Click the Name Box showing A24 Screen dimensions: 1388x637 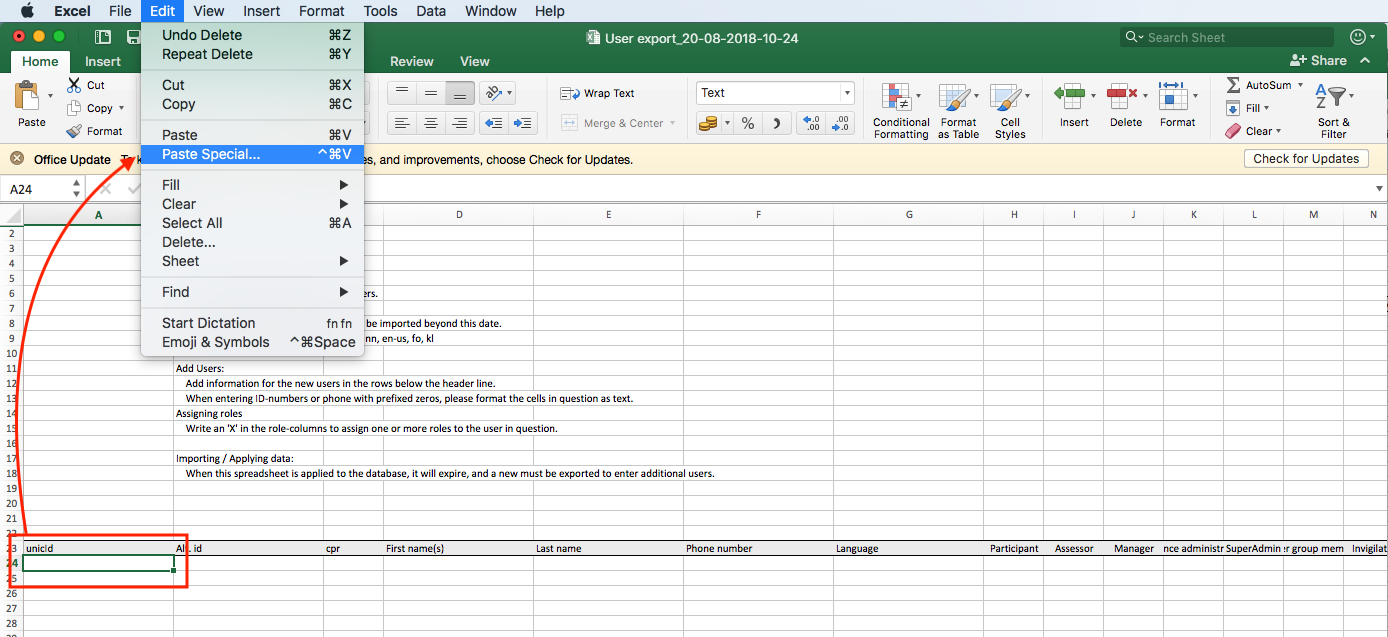pos(36,189)
